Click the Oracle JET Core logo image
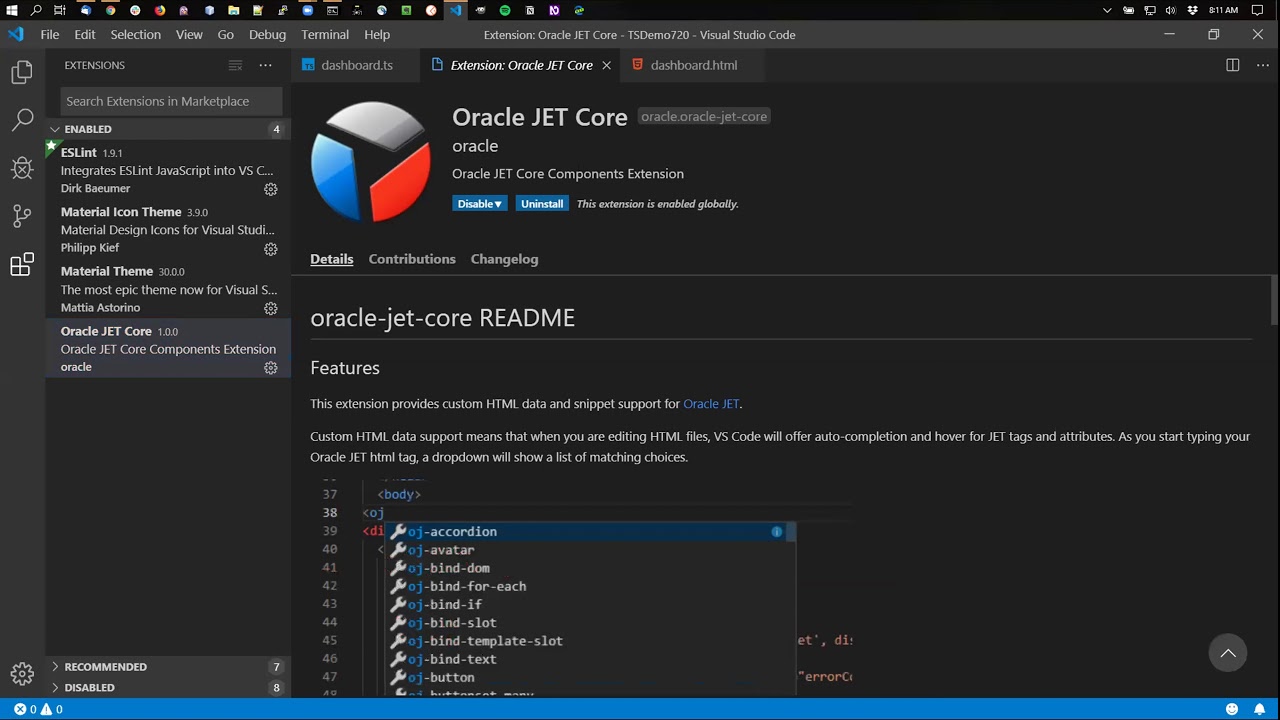 (371, 161)
